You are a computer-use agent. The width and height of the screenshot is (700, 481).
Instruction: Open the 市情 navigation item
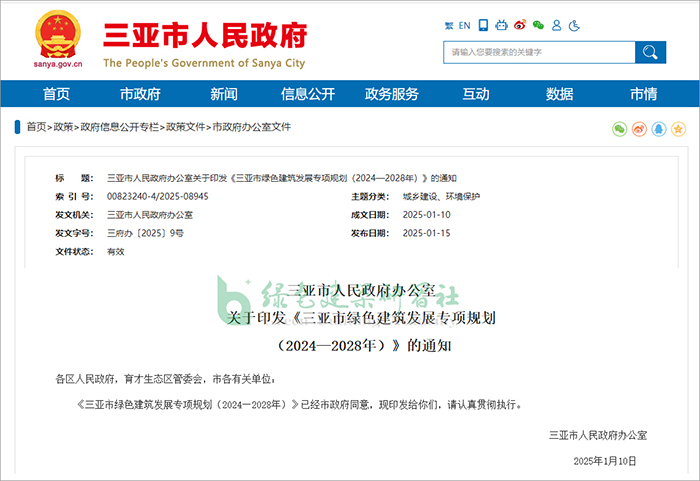(x=643, y=94)
